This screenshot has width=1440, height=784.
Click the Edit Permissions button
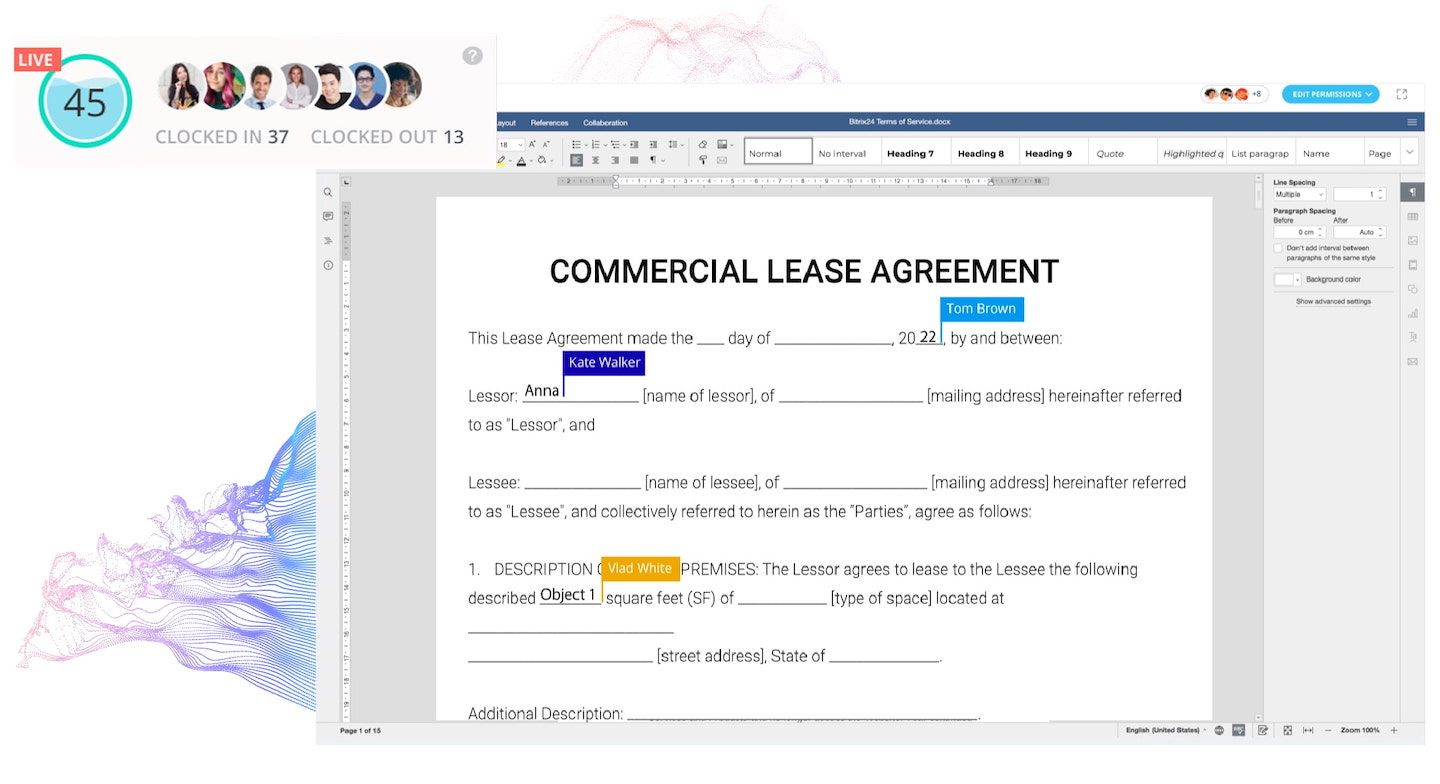tap(1330, 94)
